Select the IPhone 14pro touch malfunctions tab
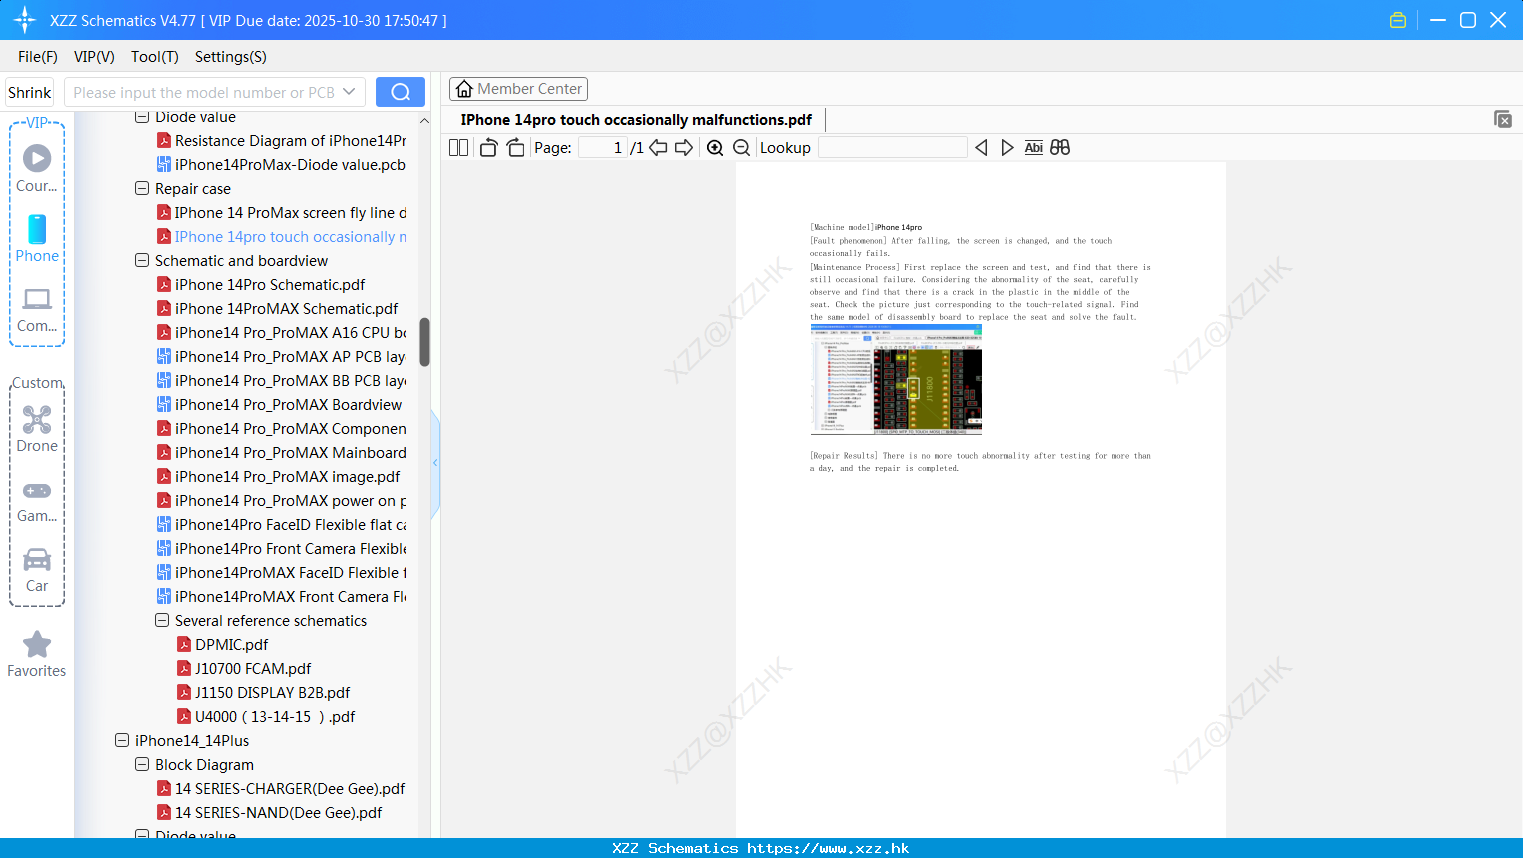This screenshot has width=1523, height=858. (x=636, y=120)
